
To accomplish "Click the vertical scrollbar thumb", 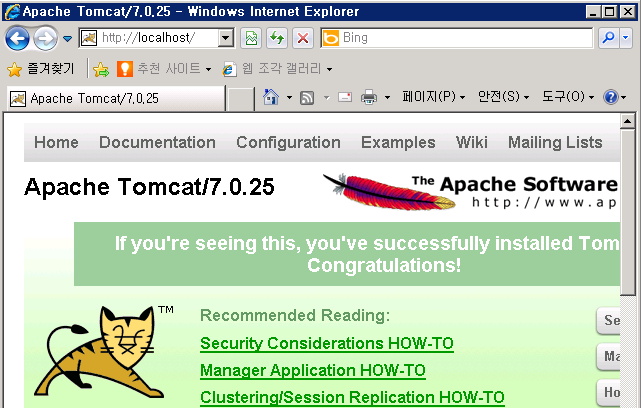I will pos(628,212).
